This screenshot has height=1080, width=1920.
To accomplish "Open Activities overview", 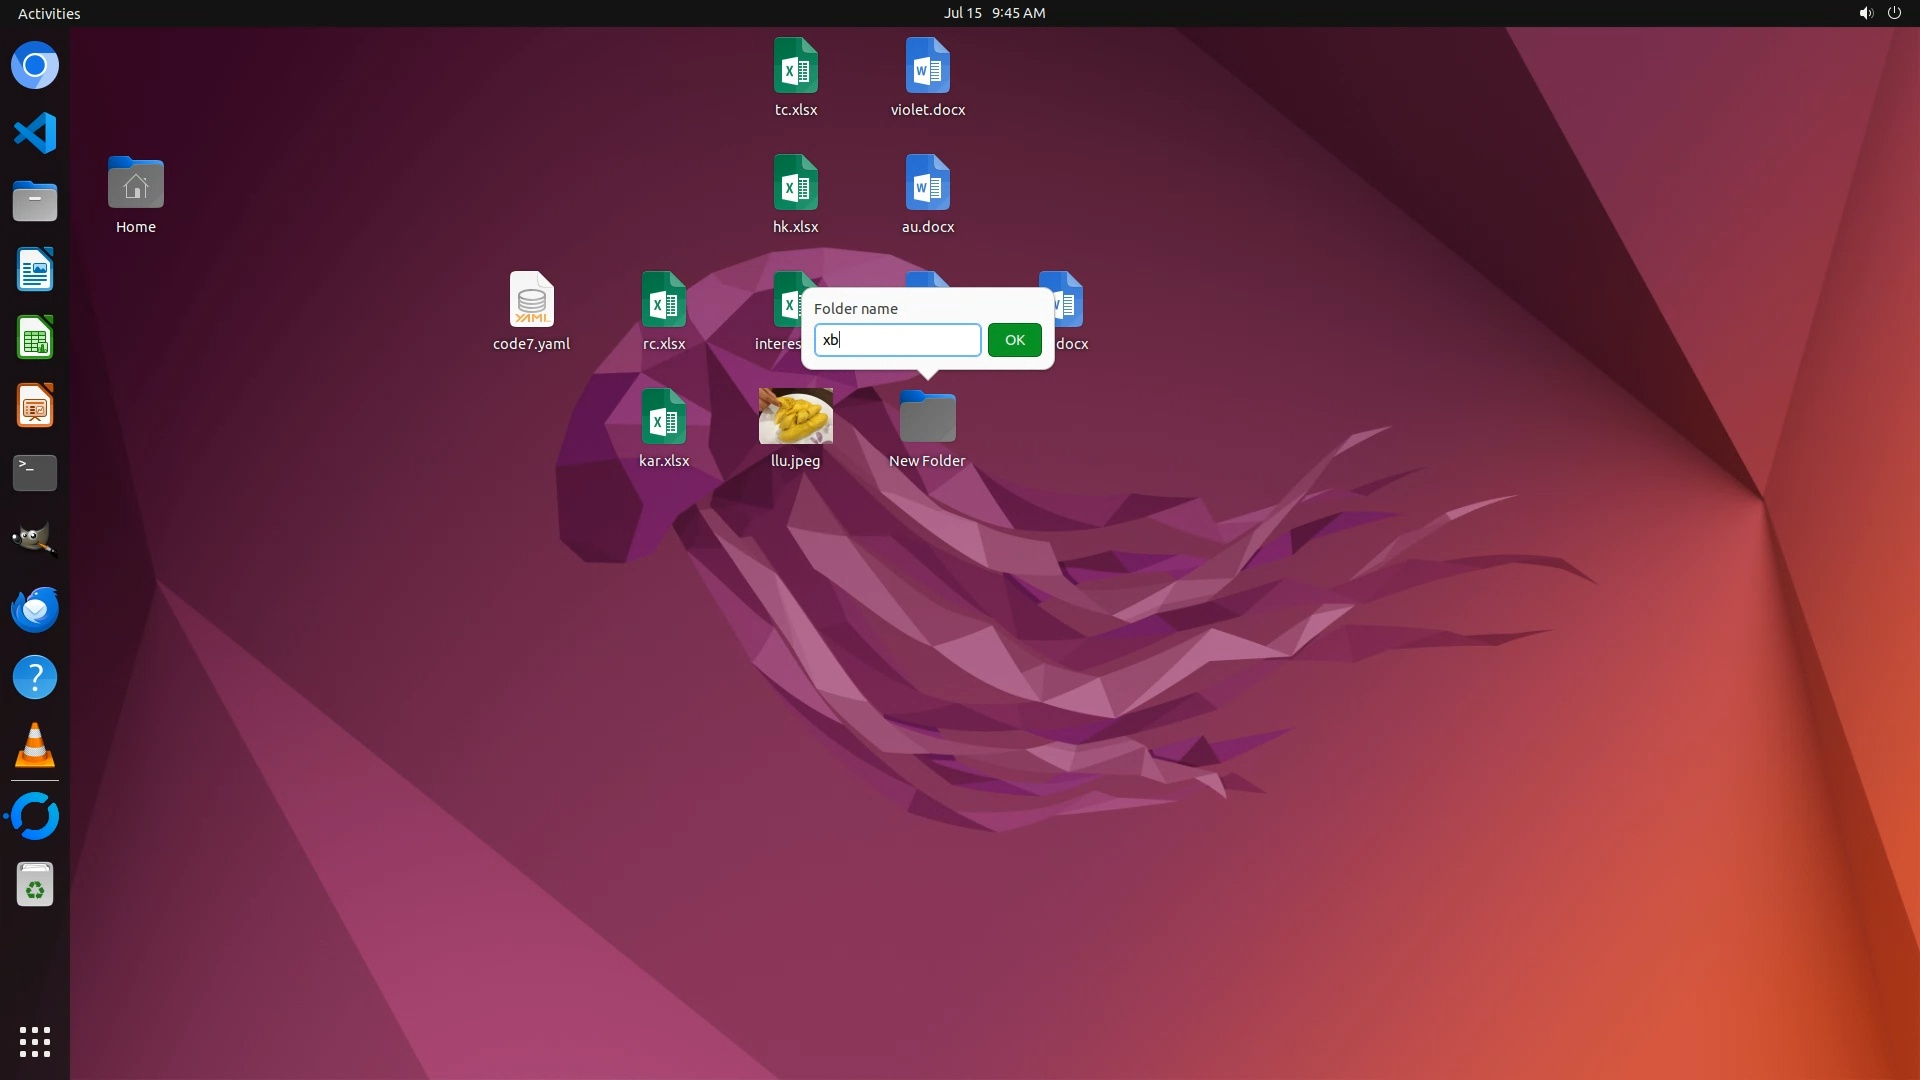I will [x=49, y=13].
